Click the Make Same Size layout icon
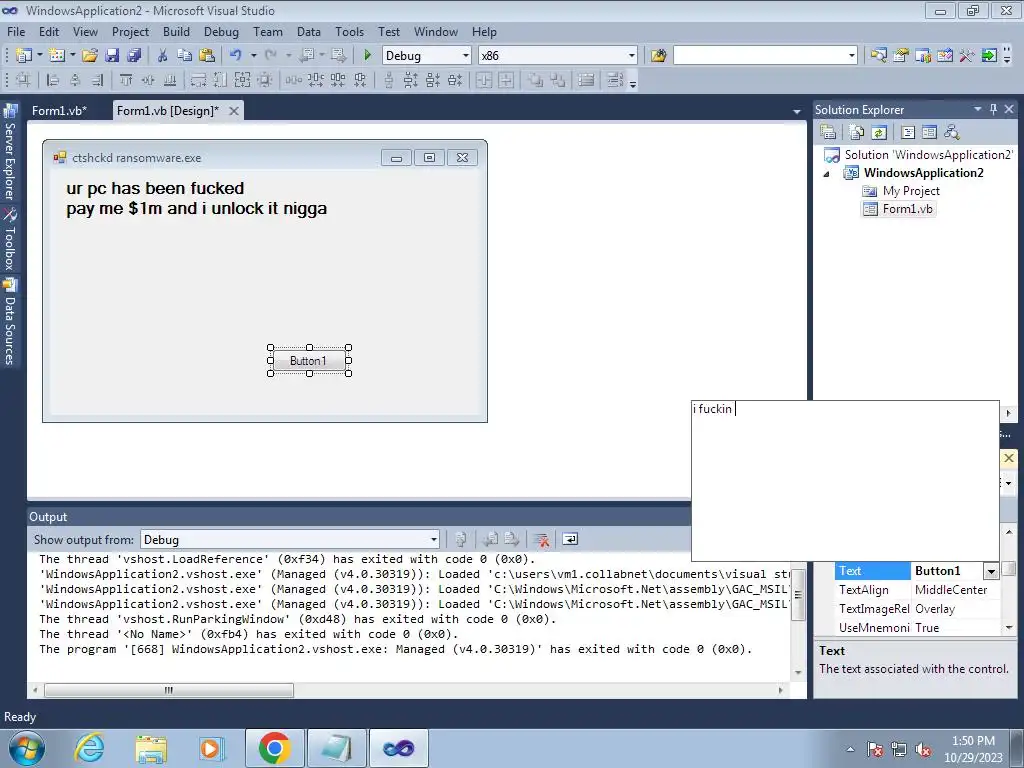The height and width of the screenshot is (768, 1024). [242, 80]
